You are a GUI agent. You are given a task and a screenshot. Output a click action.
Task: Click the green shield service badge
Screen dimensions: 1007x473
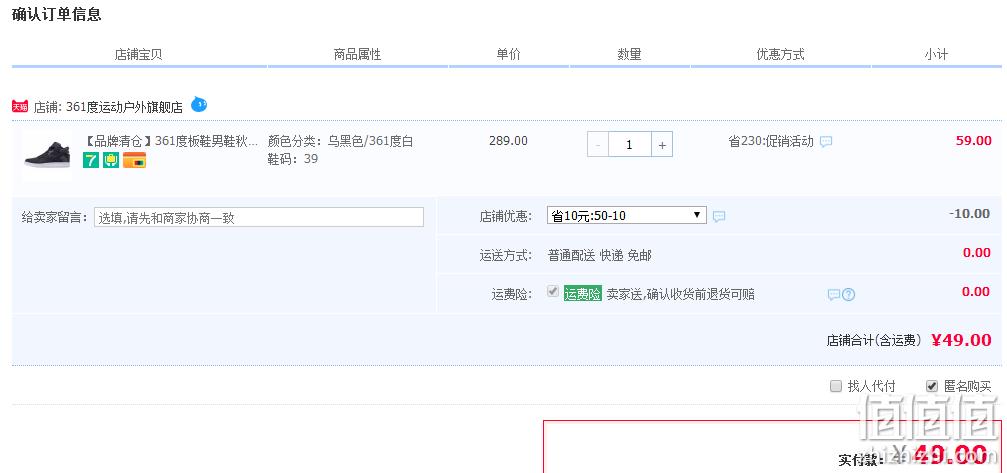click(x=111, y=160)
